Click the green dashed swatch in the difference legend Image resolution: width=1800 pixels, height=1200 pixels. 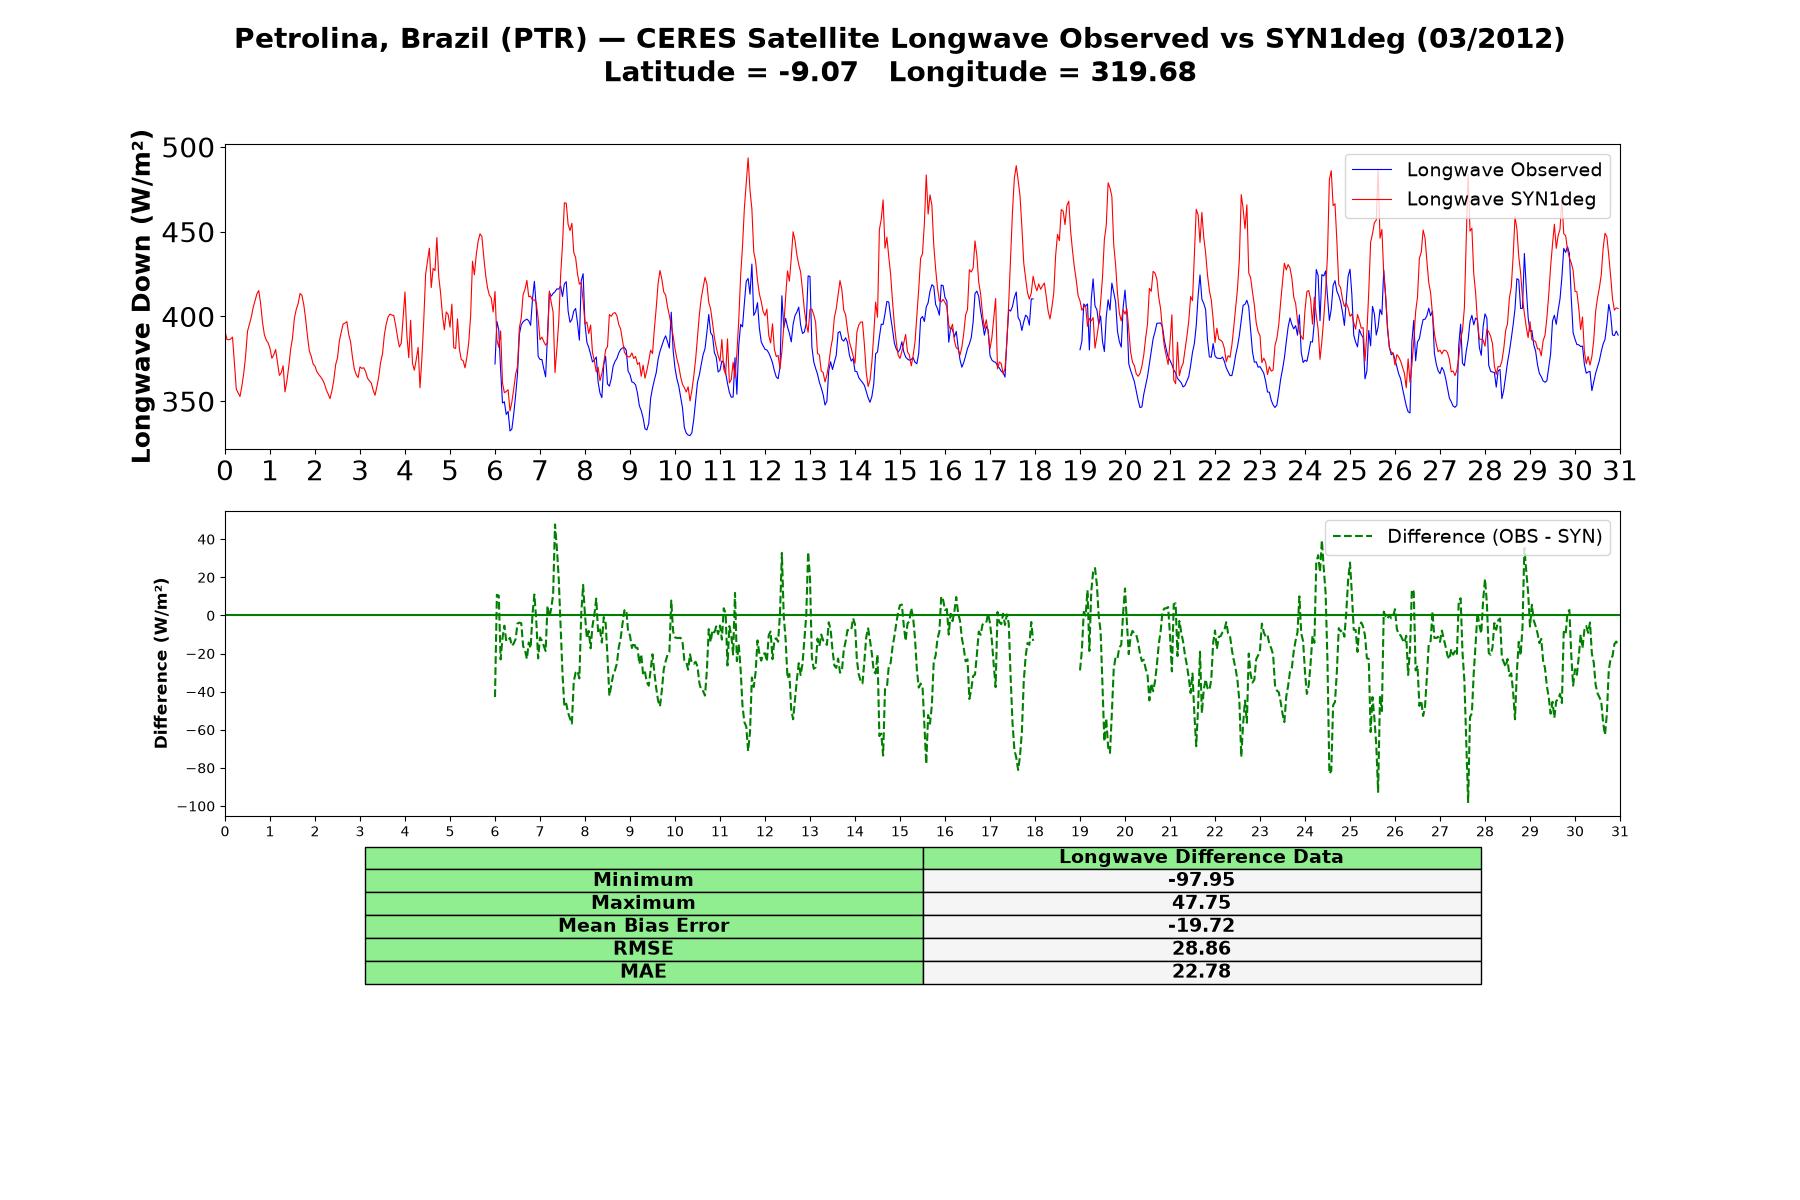point(1351,537)
